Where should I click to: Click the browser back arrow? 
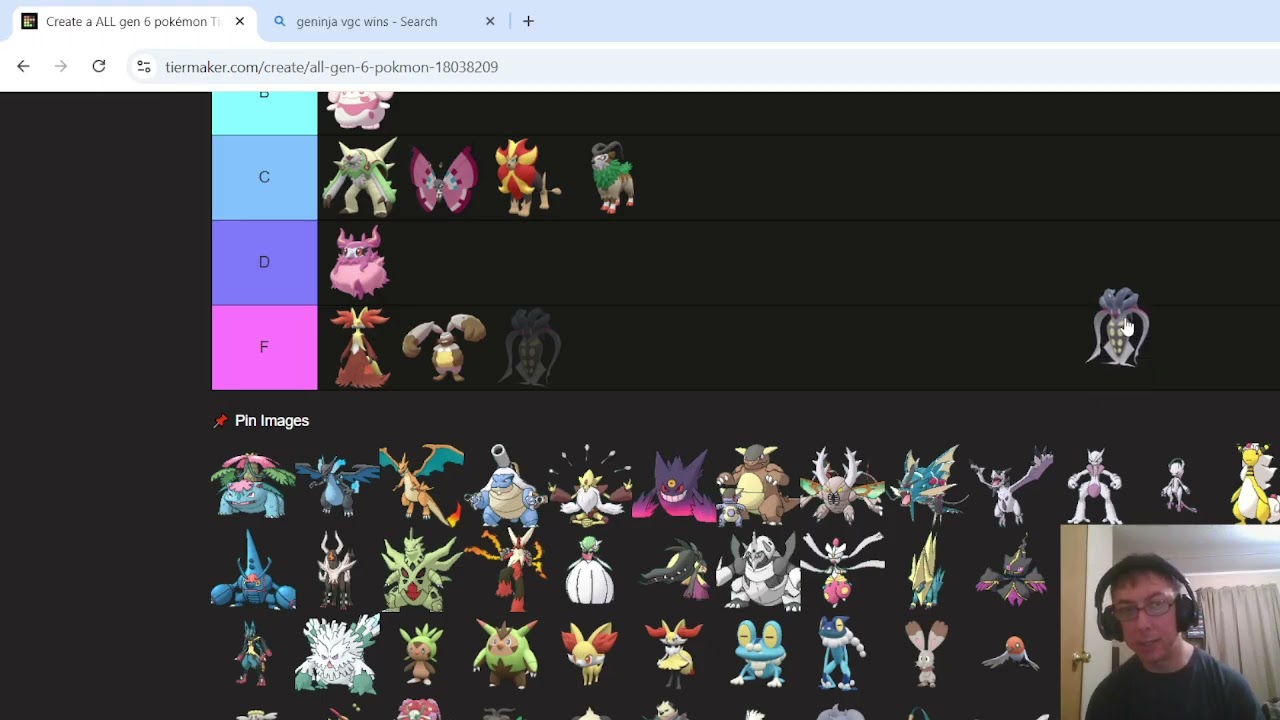click(23, 67)
